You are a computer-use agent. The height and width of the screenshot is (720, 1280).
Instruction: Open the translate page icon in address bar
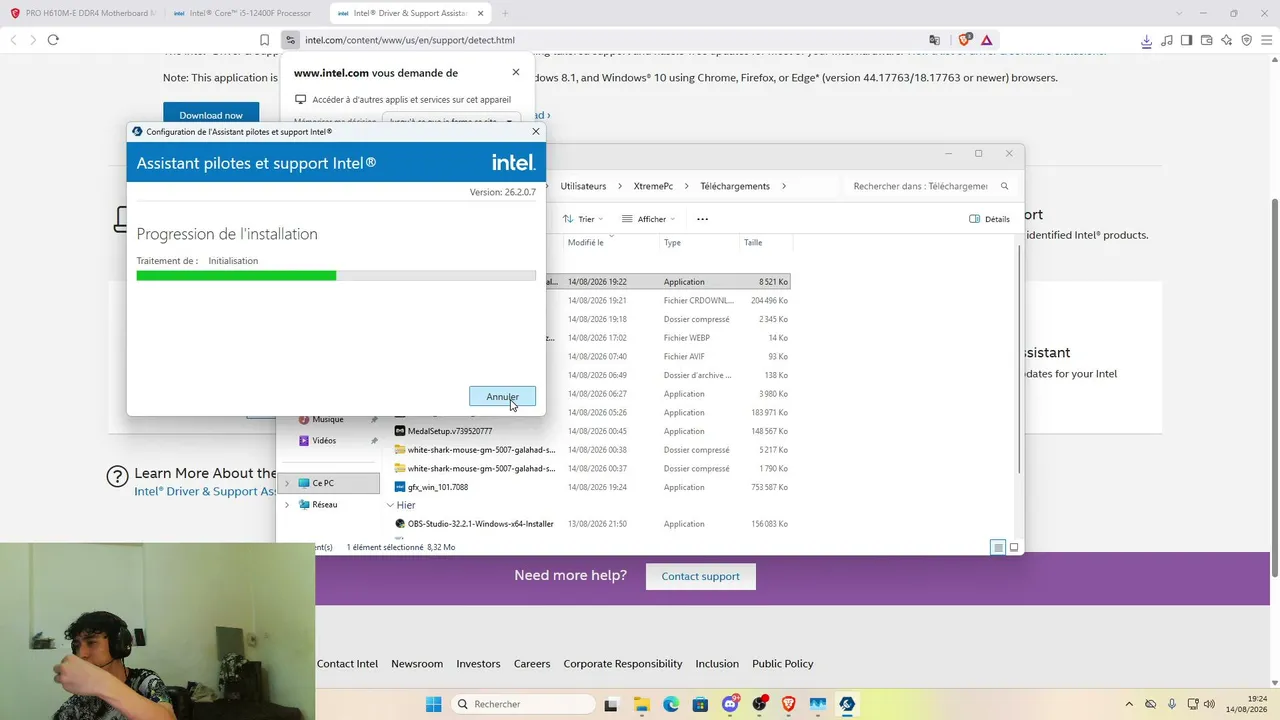934,40
